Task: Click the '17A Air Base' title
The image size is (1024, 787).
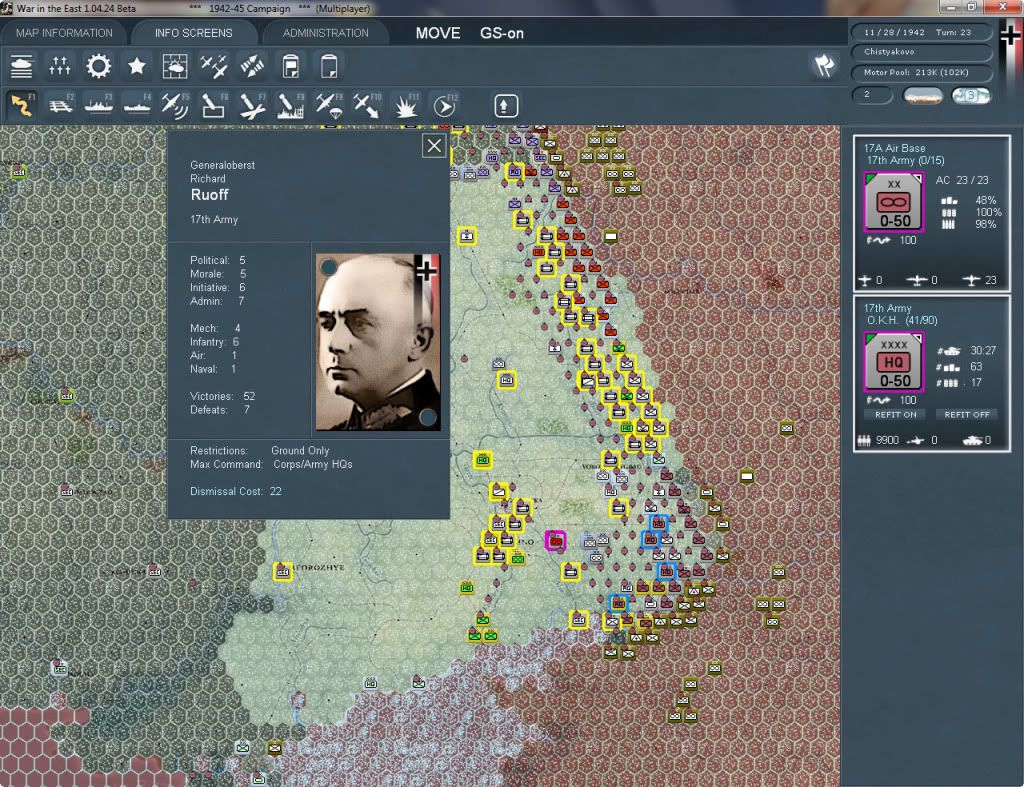Action: pos(894,148)
